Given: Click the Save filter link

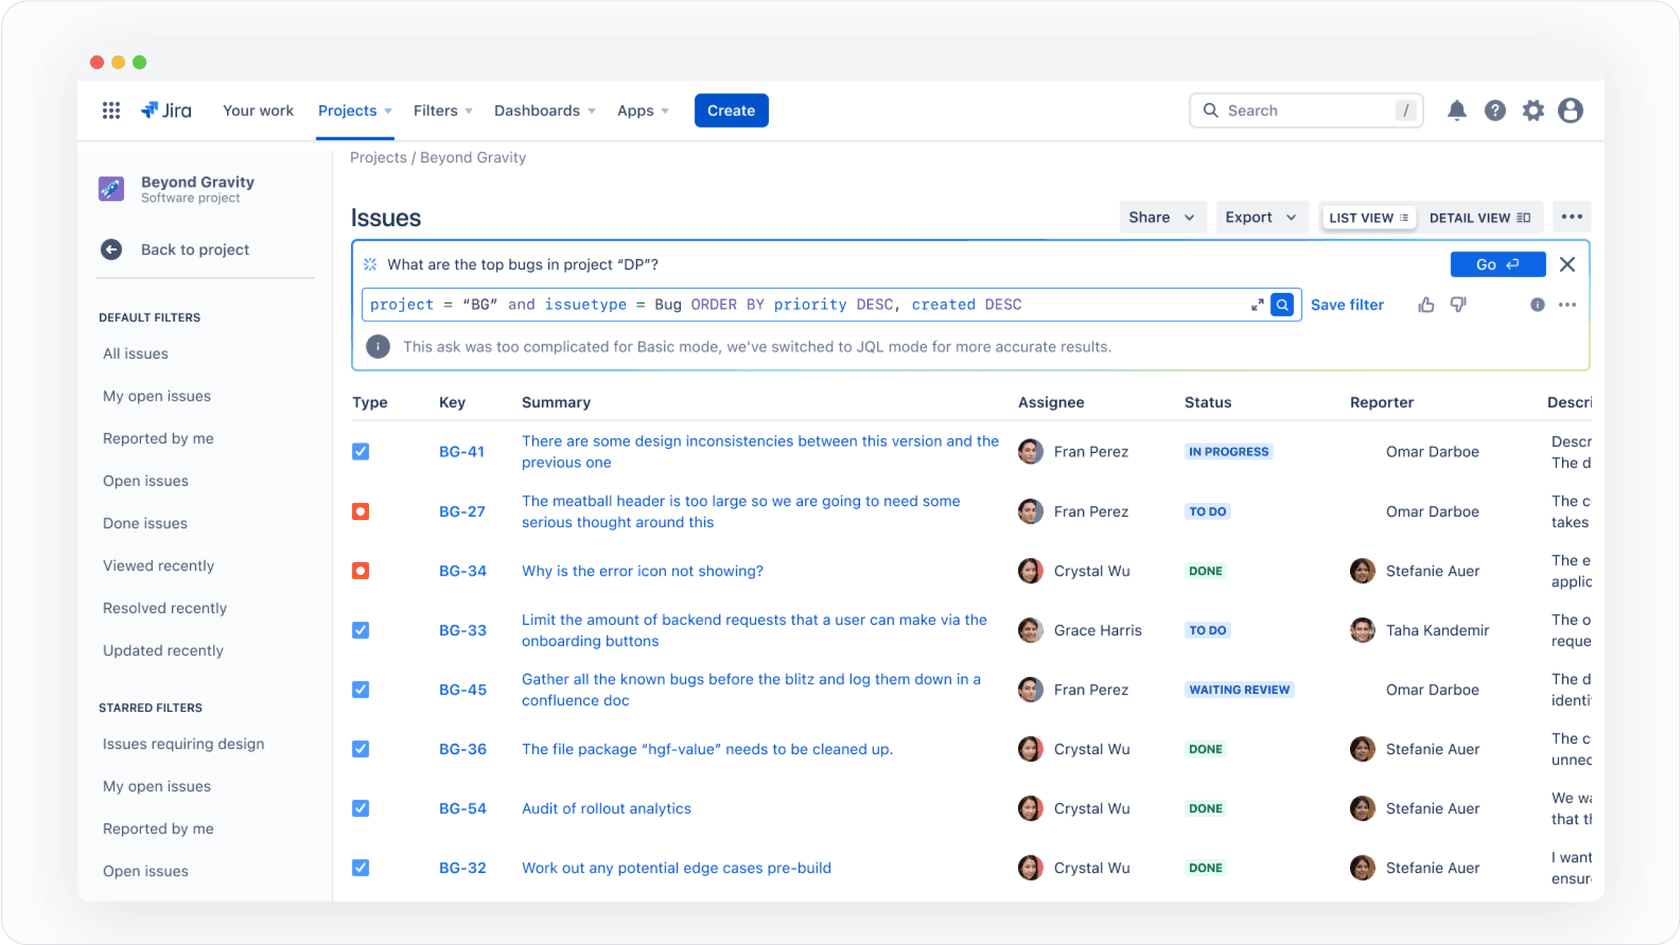Looking at the screenshot, I should tap(1347, 304).
